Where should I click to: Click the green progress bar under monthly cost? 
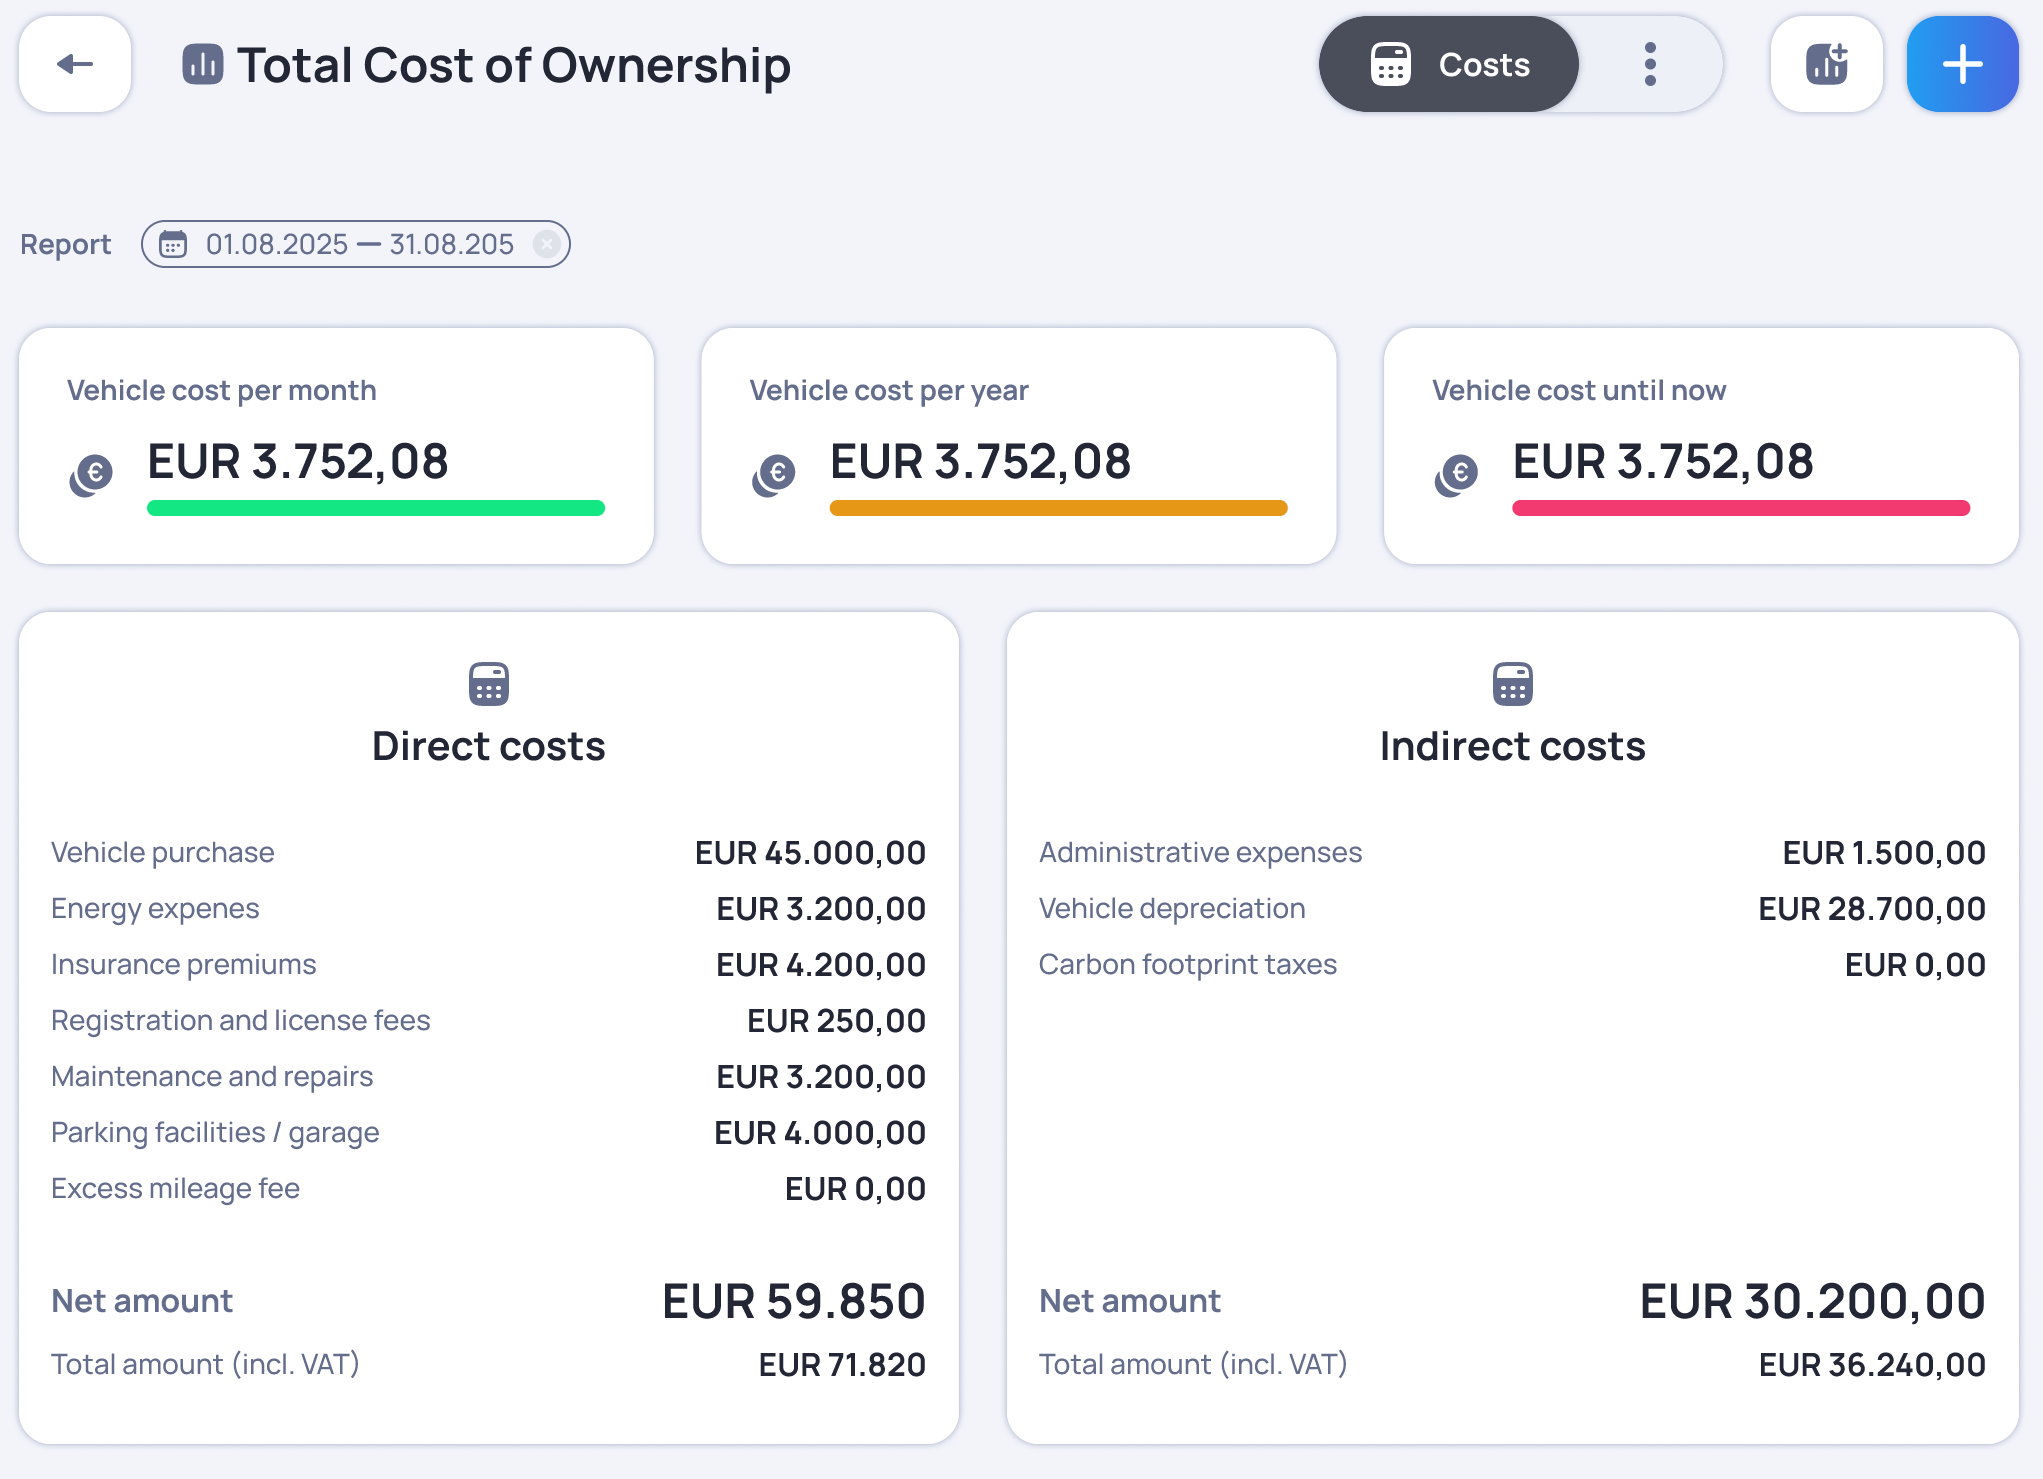pyautogui.click(x=377, y=508)
